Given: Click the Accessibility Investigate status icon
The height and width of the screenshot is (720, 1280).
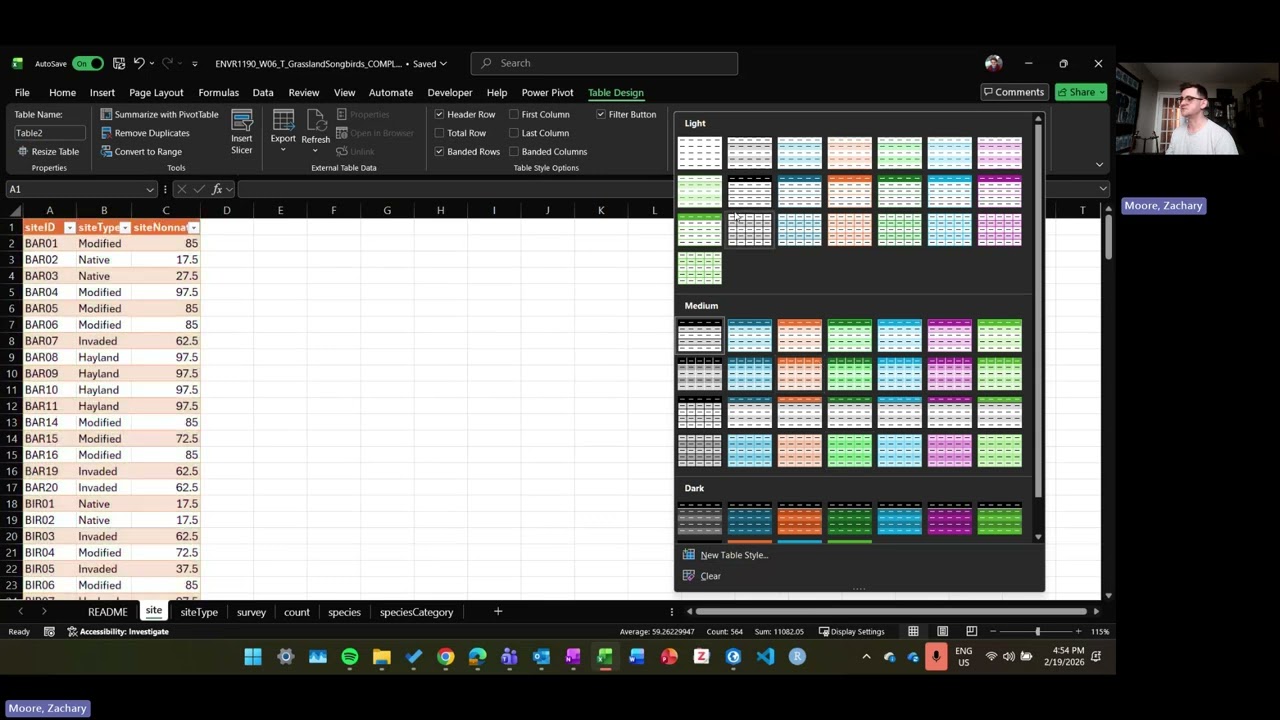Looking at the screenshot, I should 72,632.
